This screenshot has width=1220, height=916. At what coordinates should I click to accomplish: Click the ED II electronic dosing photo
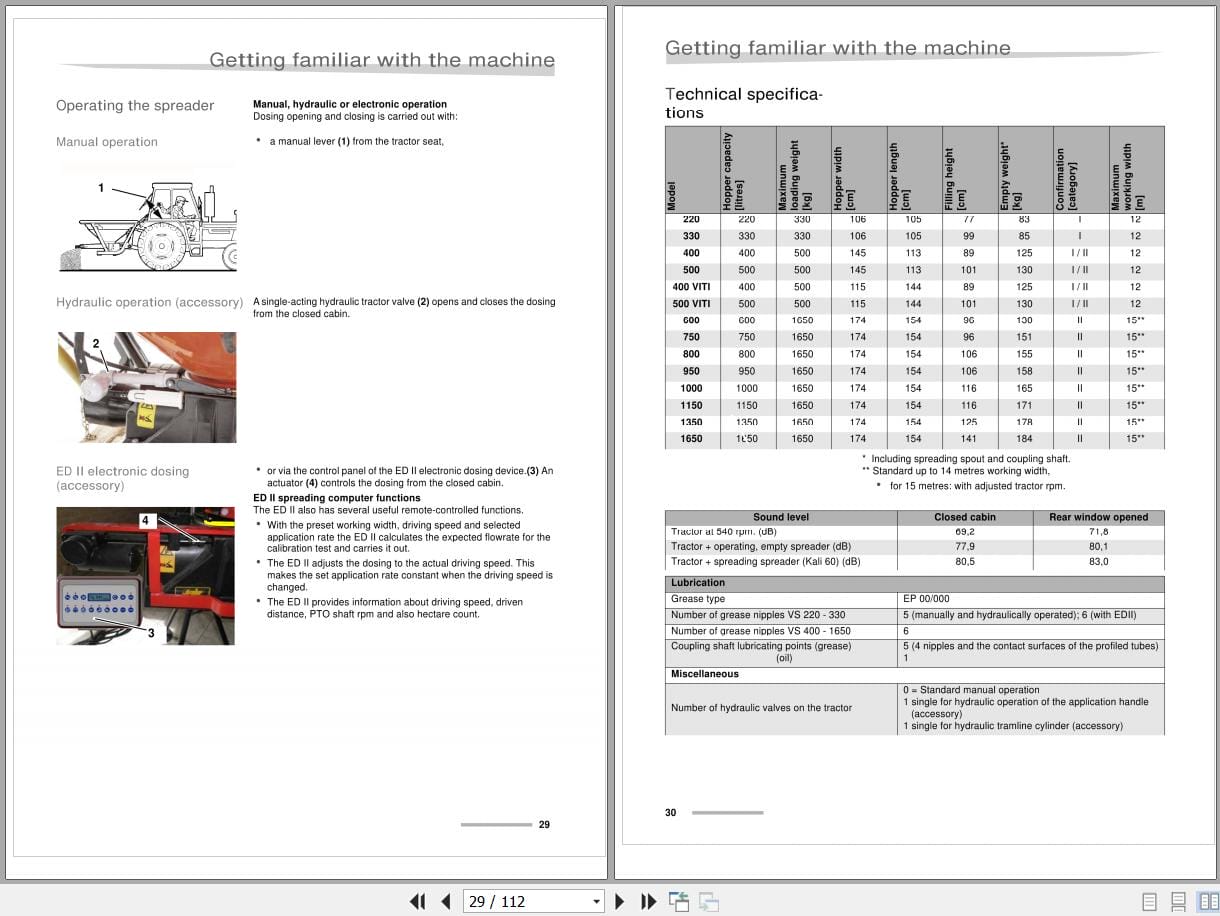pos(146,576)
